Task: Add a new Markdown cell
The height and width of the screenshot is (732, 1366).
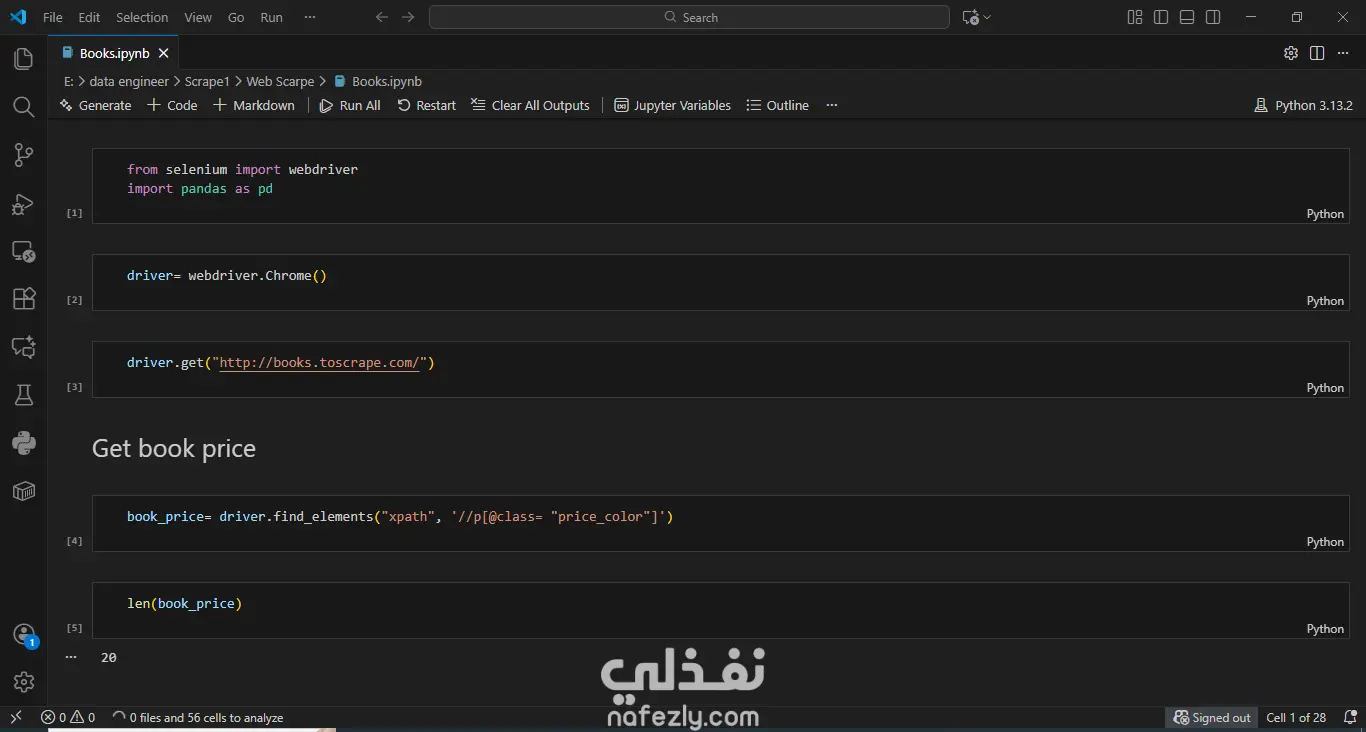Action: [254, 105]
